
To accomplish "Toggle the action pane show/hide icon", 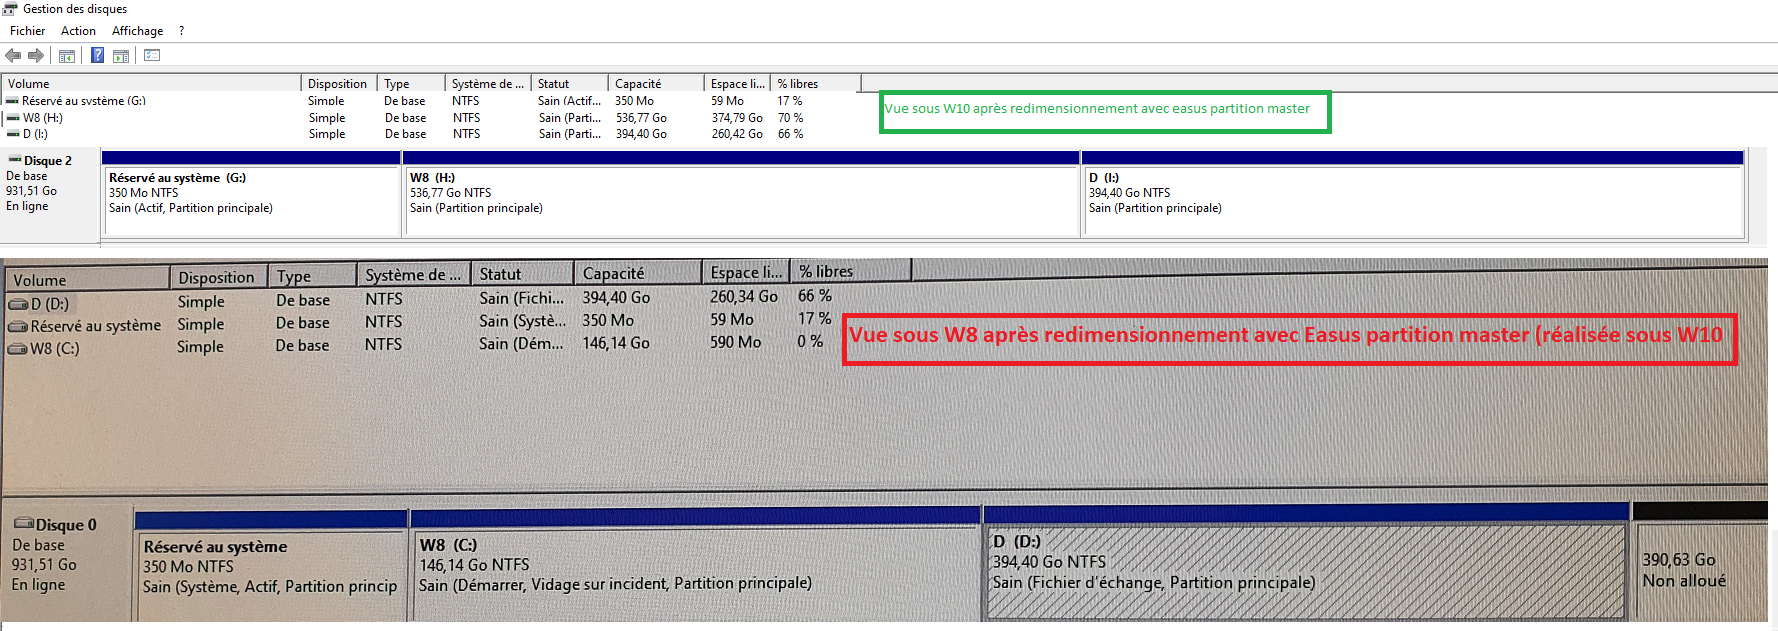I will [x=121, y=56].
